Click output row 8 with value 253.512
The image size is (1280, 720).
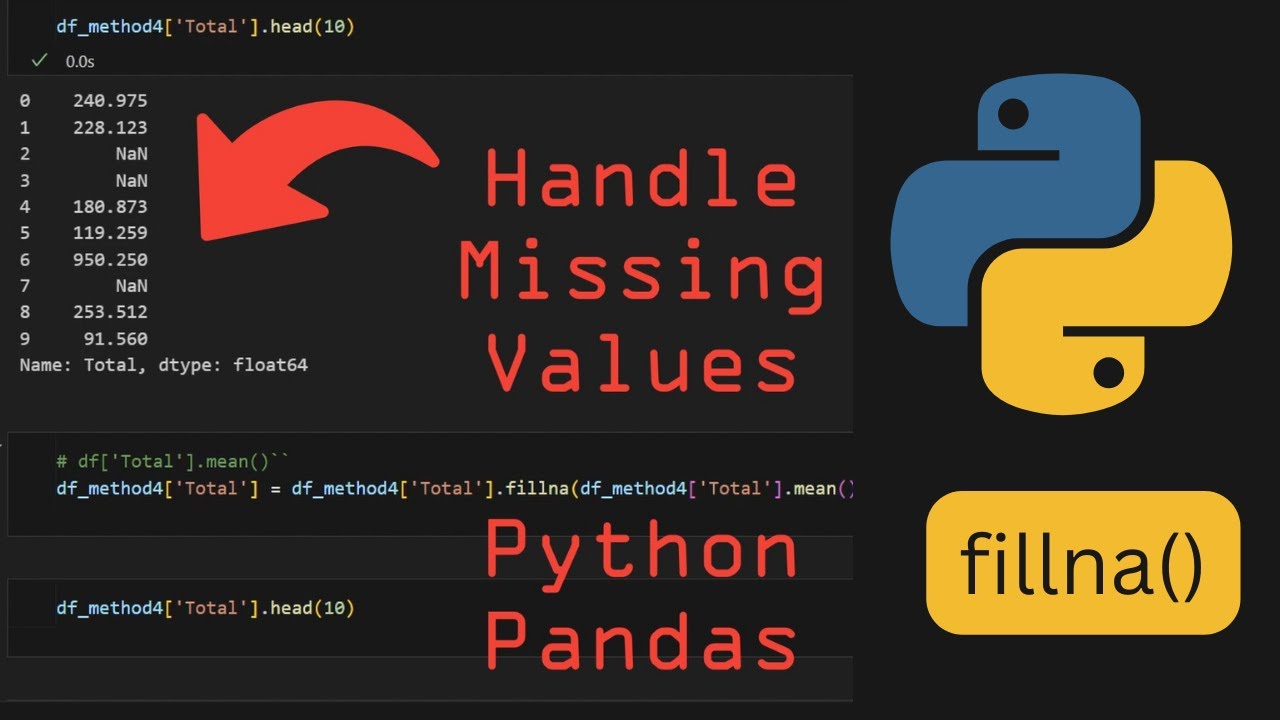tap(84, 312)
